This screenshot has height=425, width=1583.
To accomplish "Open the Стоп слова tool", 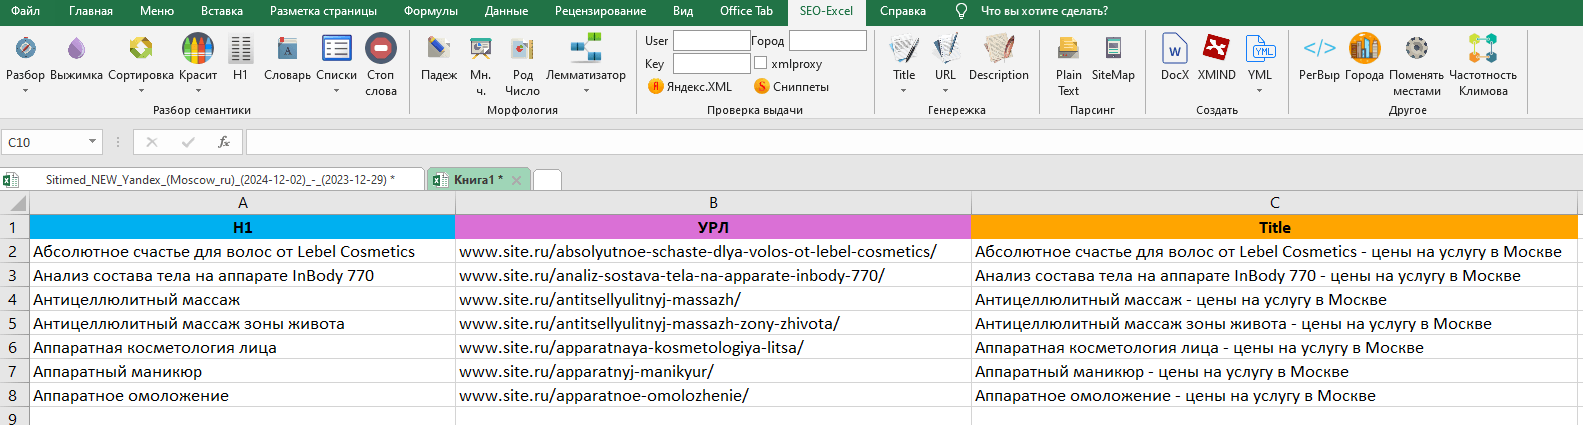I will click(381, 49).
